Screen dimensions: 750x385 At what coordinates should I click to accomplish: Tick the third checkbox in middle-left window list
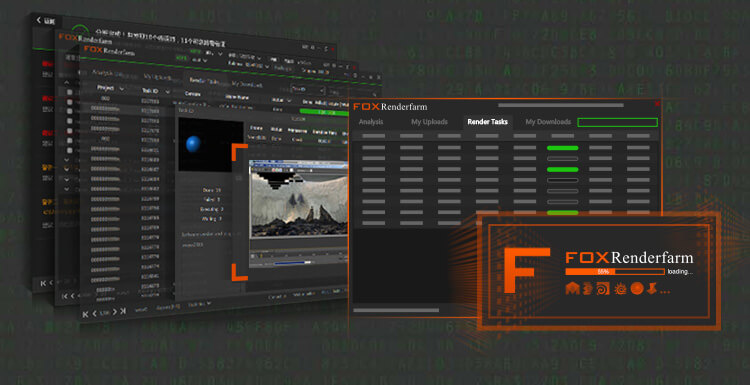point(70,111)
